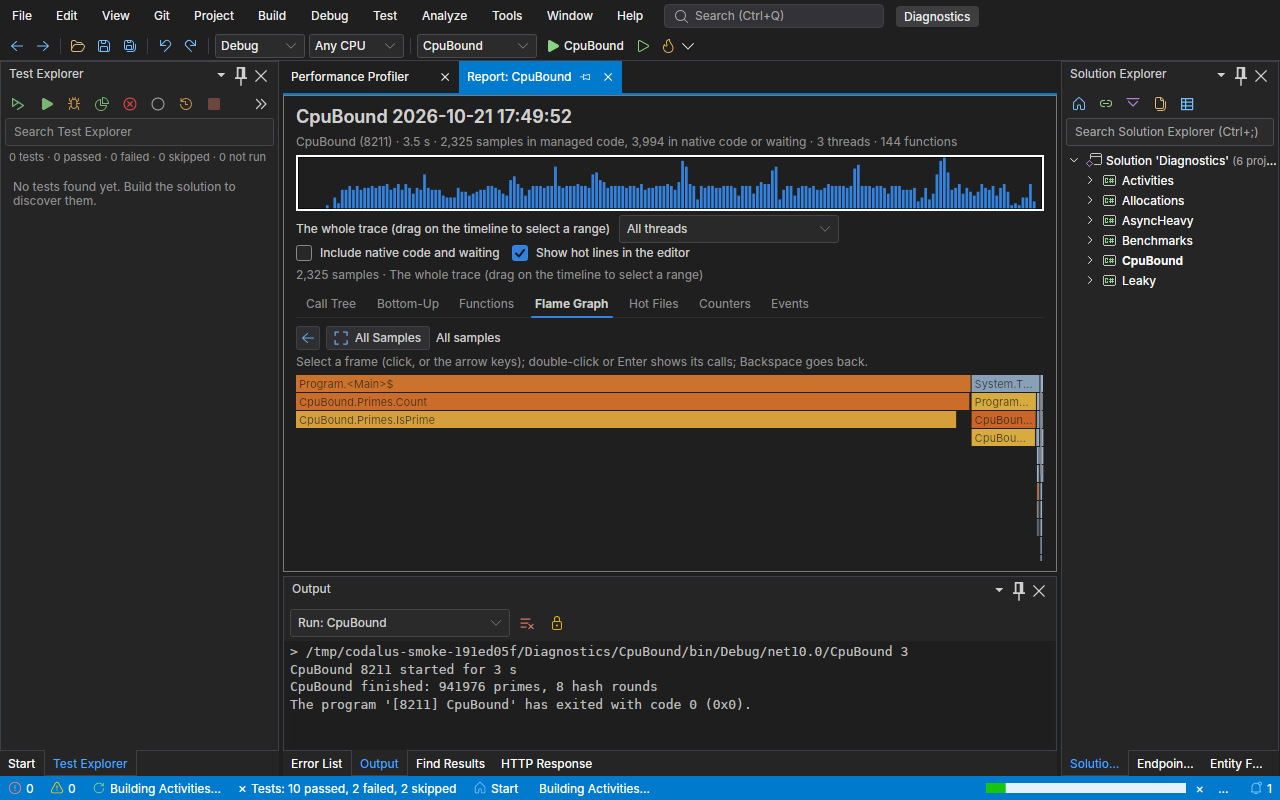
Task: Undo the last action via toolbar
Action: [165, 46]
